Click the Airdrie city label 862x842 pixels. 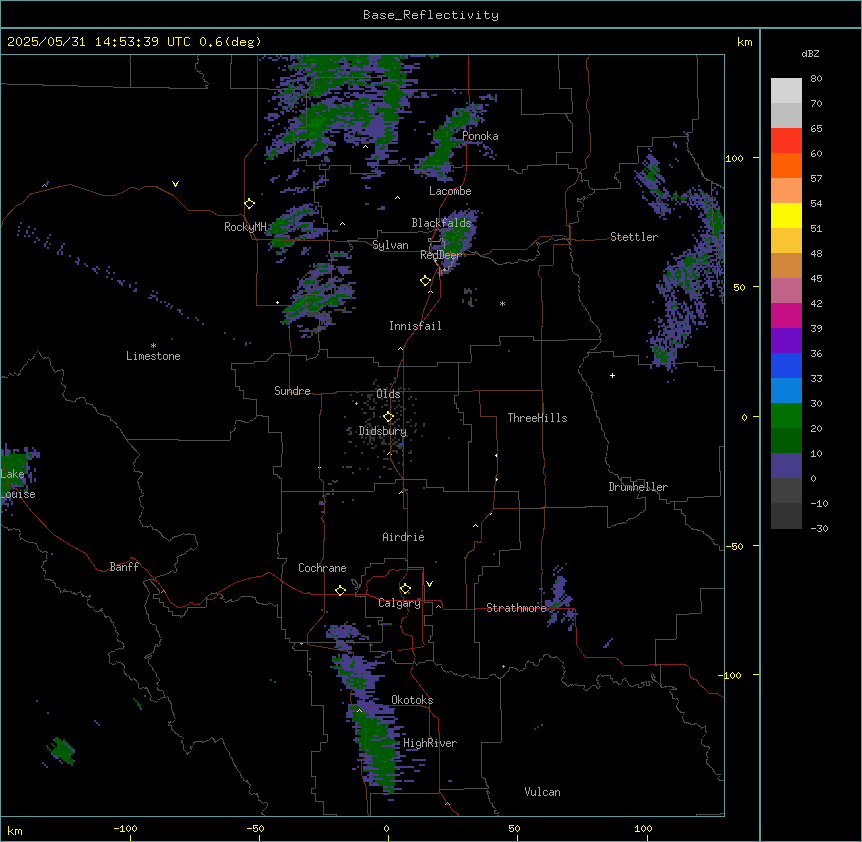click(x=403, y=537)
